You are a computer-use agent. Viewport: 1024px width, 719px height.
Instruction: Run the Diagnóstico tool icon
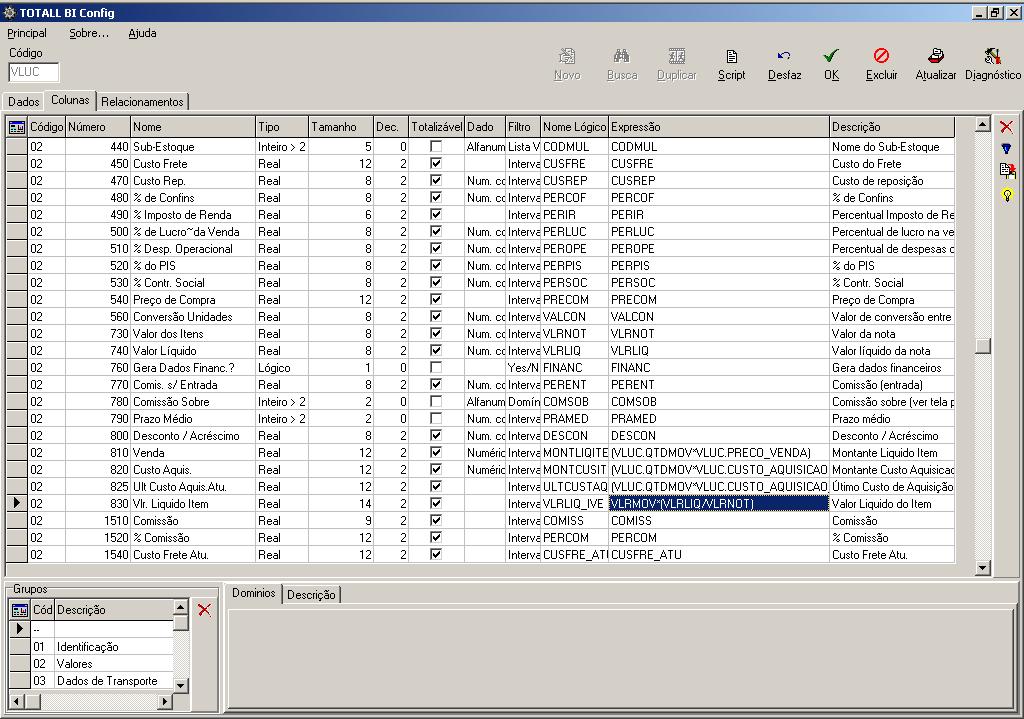(x=993, y=56)
